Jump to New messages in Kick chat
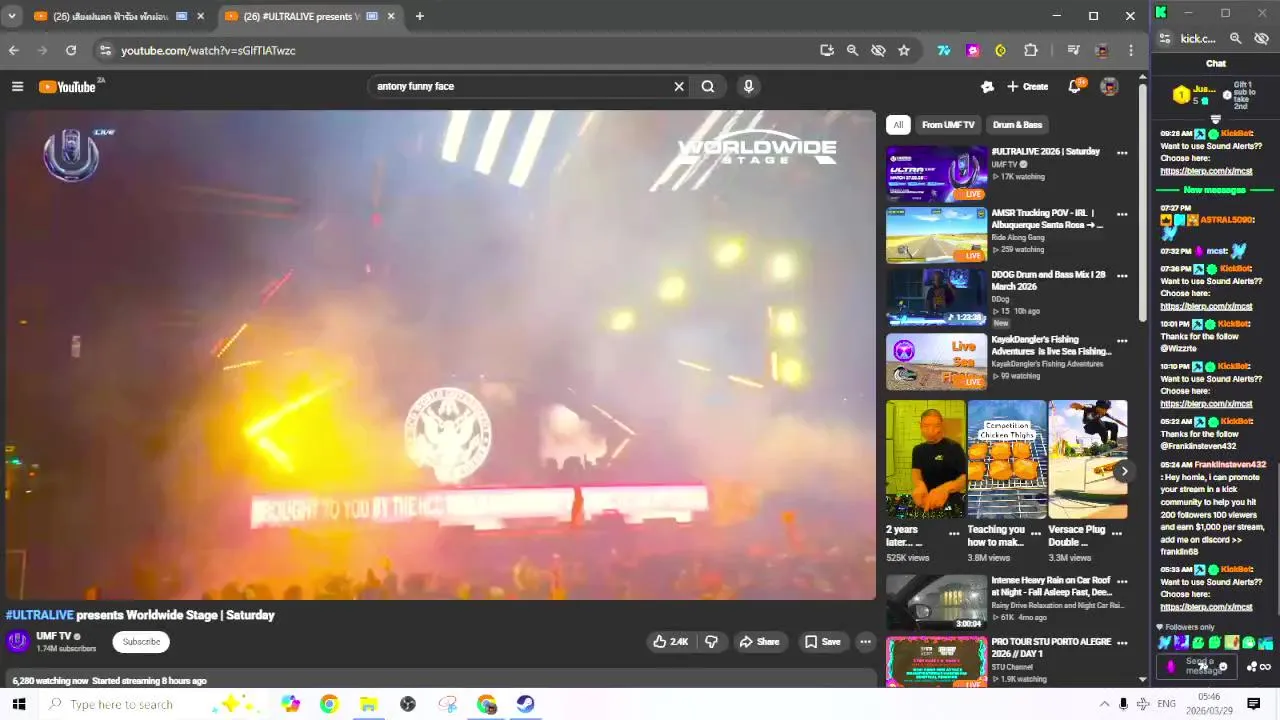 (x=1214, y=190)
